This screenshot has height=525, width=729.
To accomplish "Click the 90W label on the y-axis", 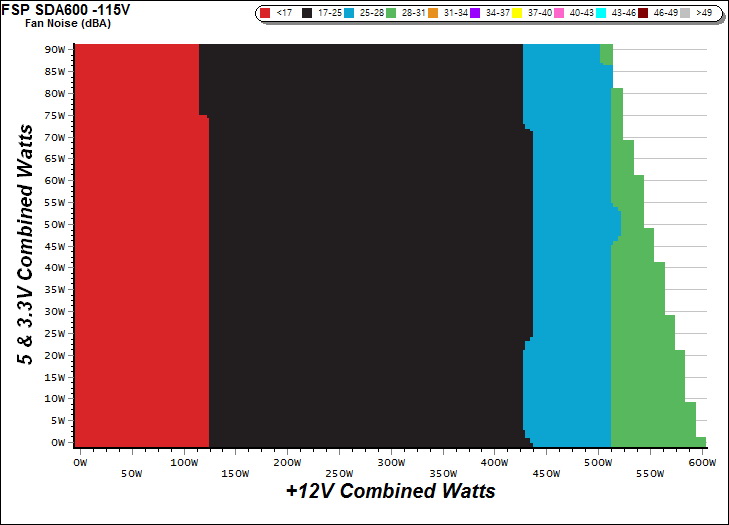I will point(56,49).
